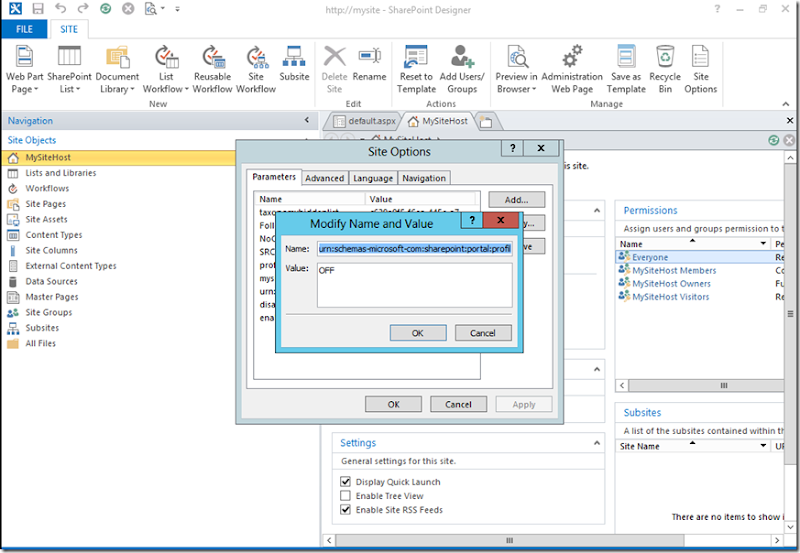Click the Value text field containing OFF
Viewport: 800px width, 553px height.
[414, 285]
